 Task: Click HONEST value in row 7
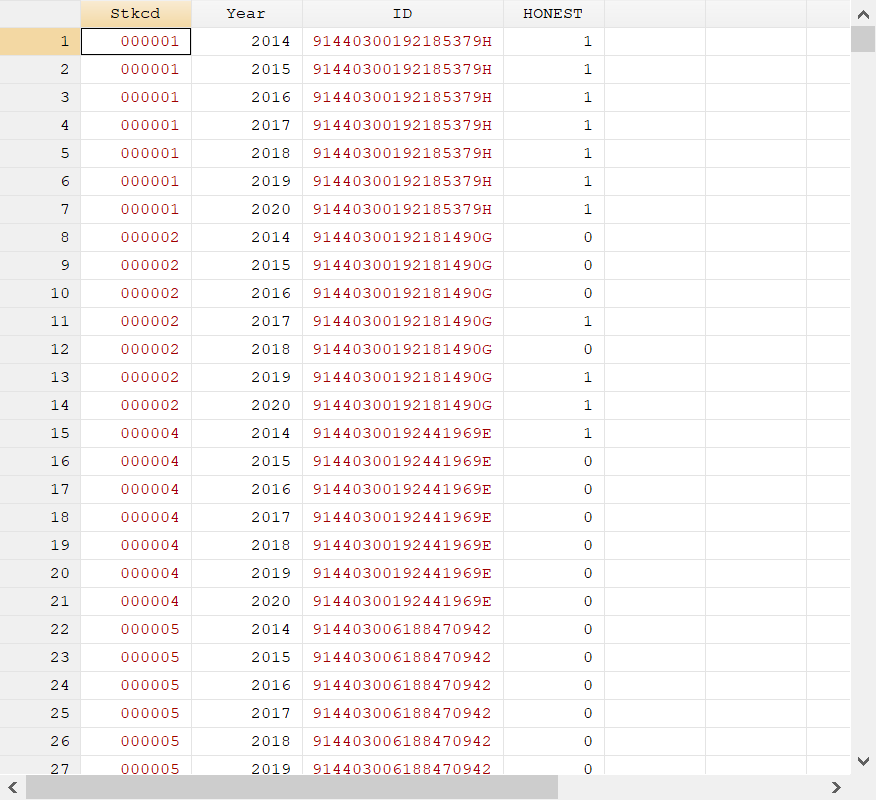coord(554,209)
